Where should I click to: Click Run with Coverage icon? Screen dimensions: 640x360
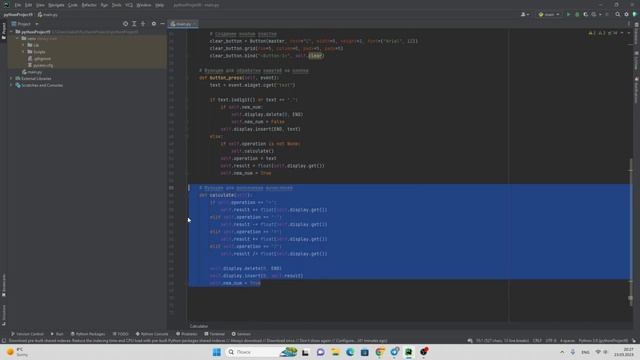coord(585,14)
